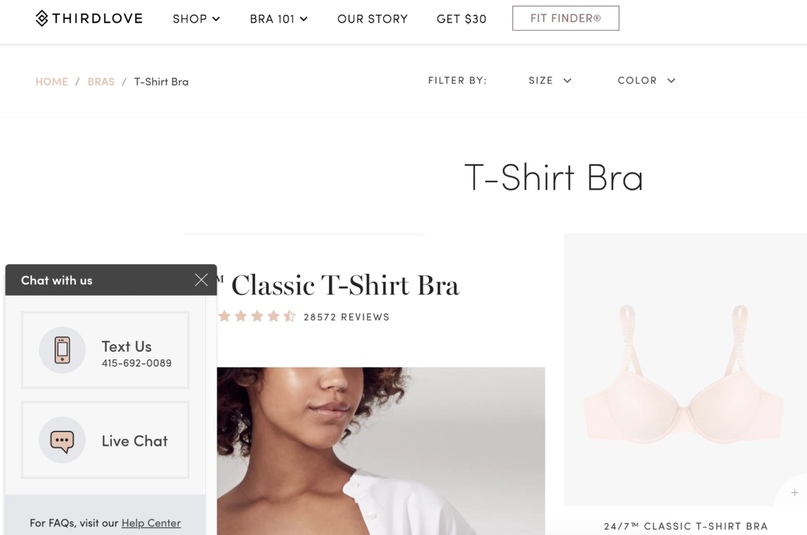Open the Help Center link
The height and width of the screenshot is (535, 807).
point(151,523)
